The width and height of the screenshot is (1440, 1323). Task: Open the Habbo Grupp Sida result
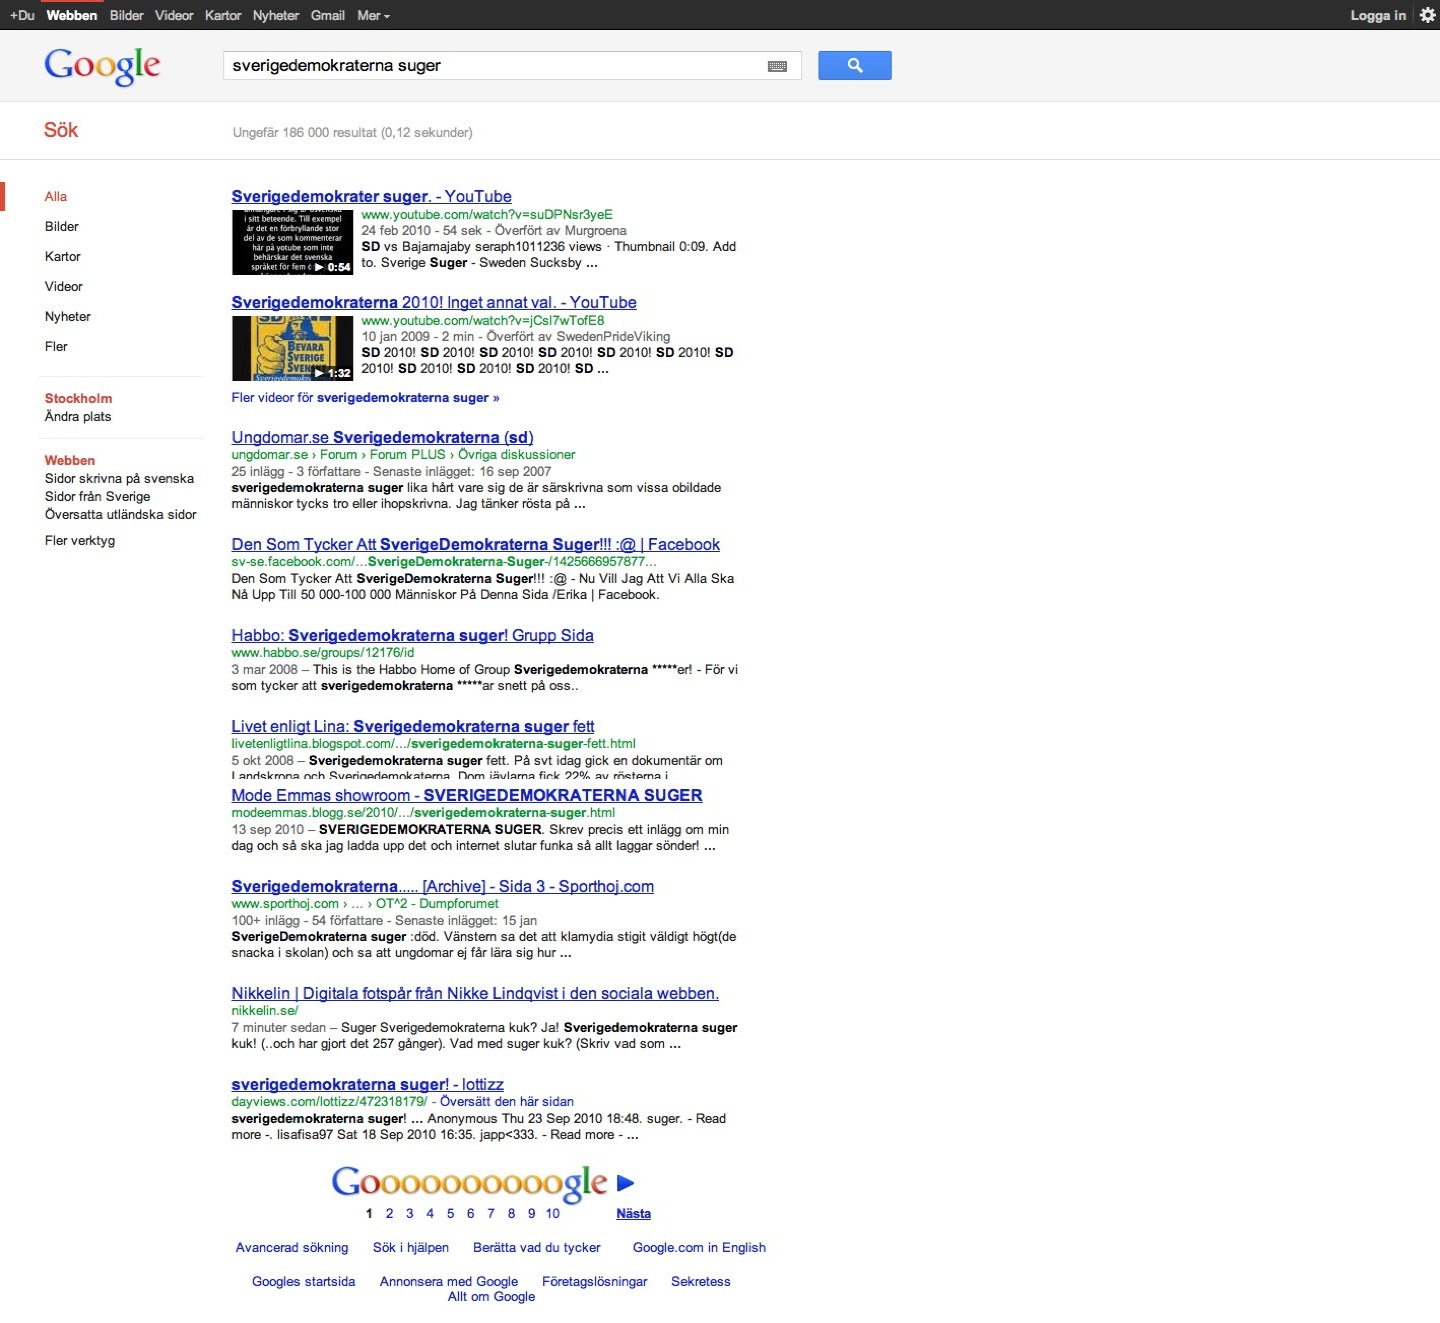[413, 635]
